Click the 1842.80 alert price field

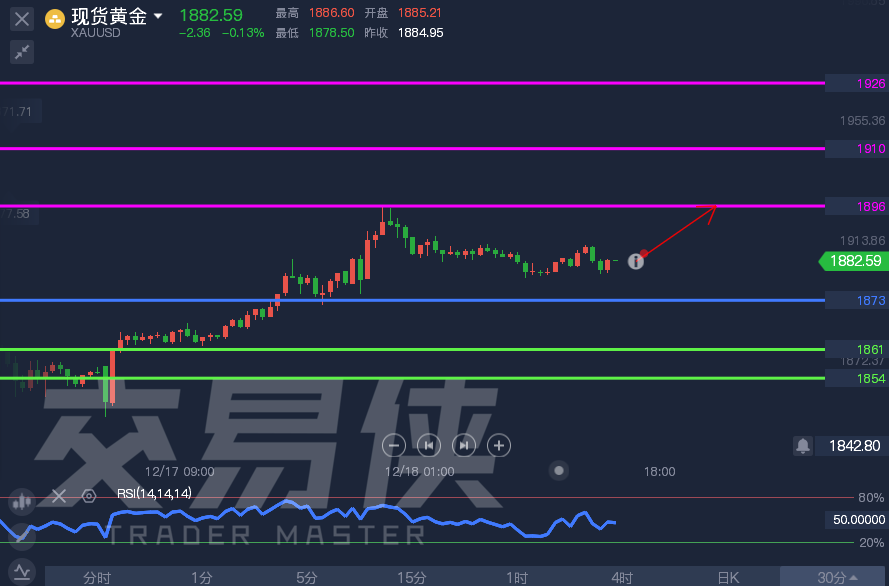point(850,446)
